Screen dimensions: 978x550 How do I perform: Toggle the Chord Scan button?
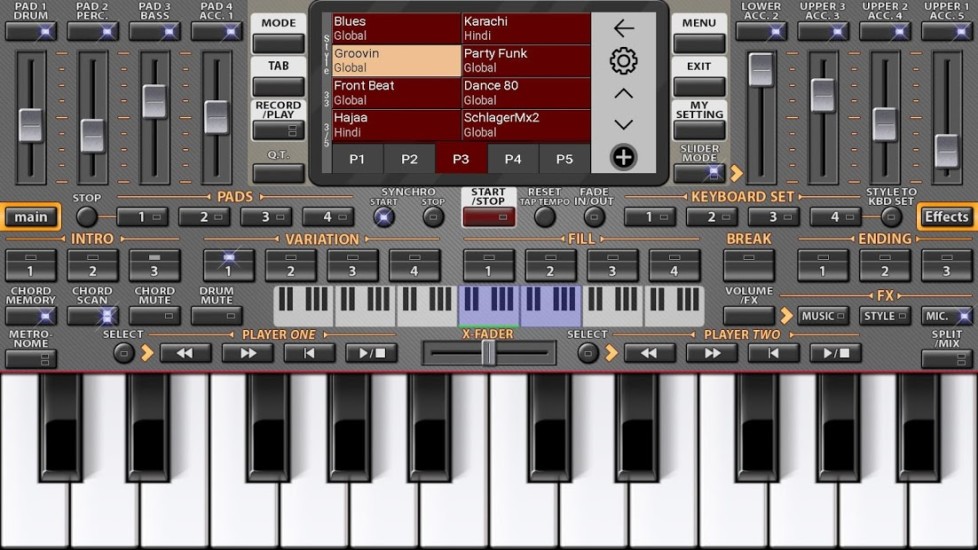93,316
